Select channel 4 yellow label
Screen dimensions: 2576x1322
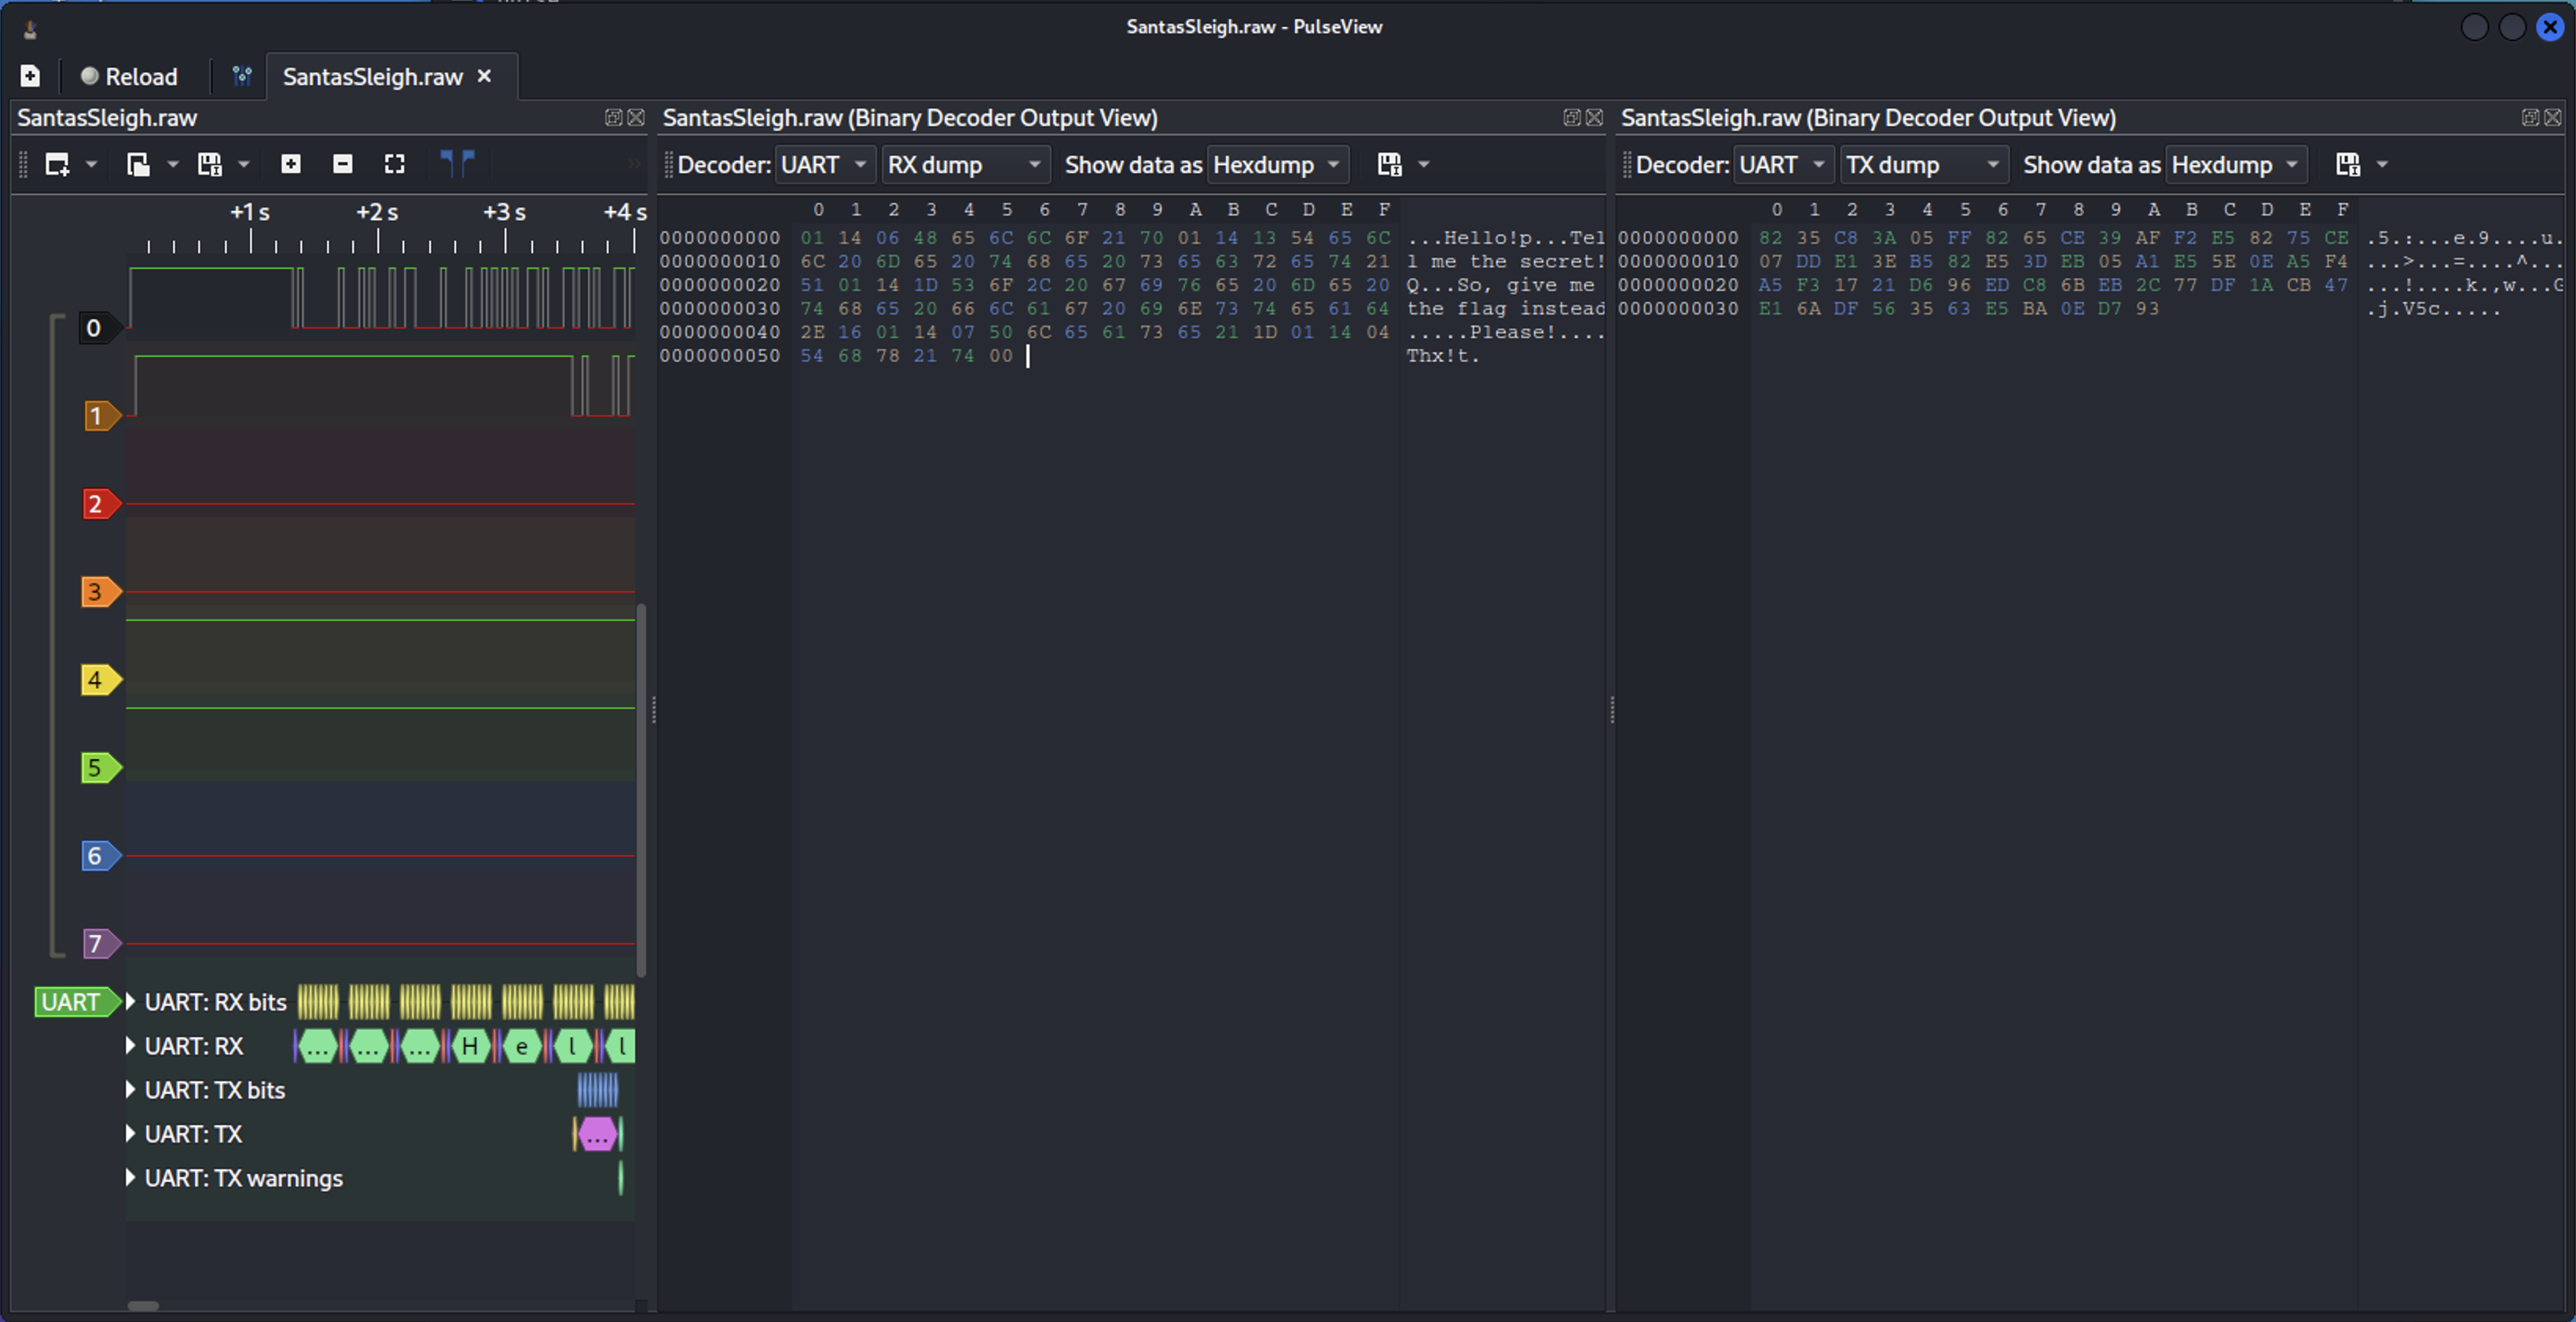pos(101,679)
